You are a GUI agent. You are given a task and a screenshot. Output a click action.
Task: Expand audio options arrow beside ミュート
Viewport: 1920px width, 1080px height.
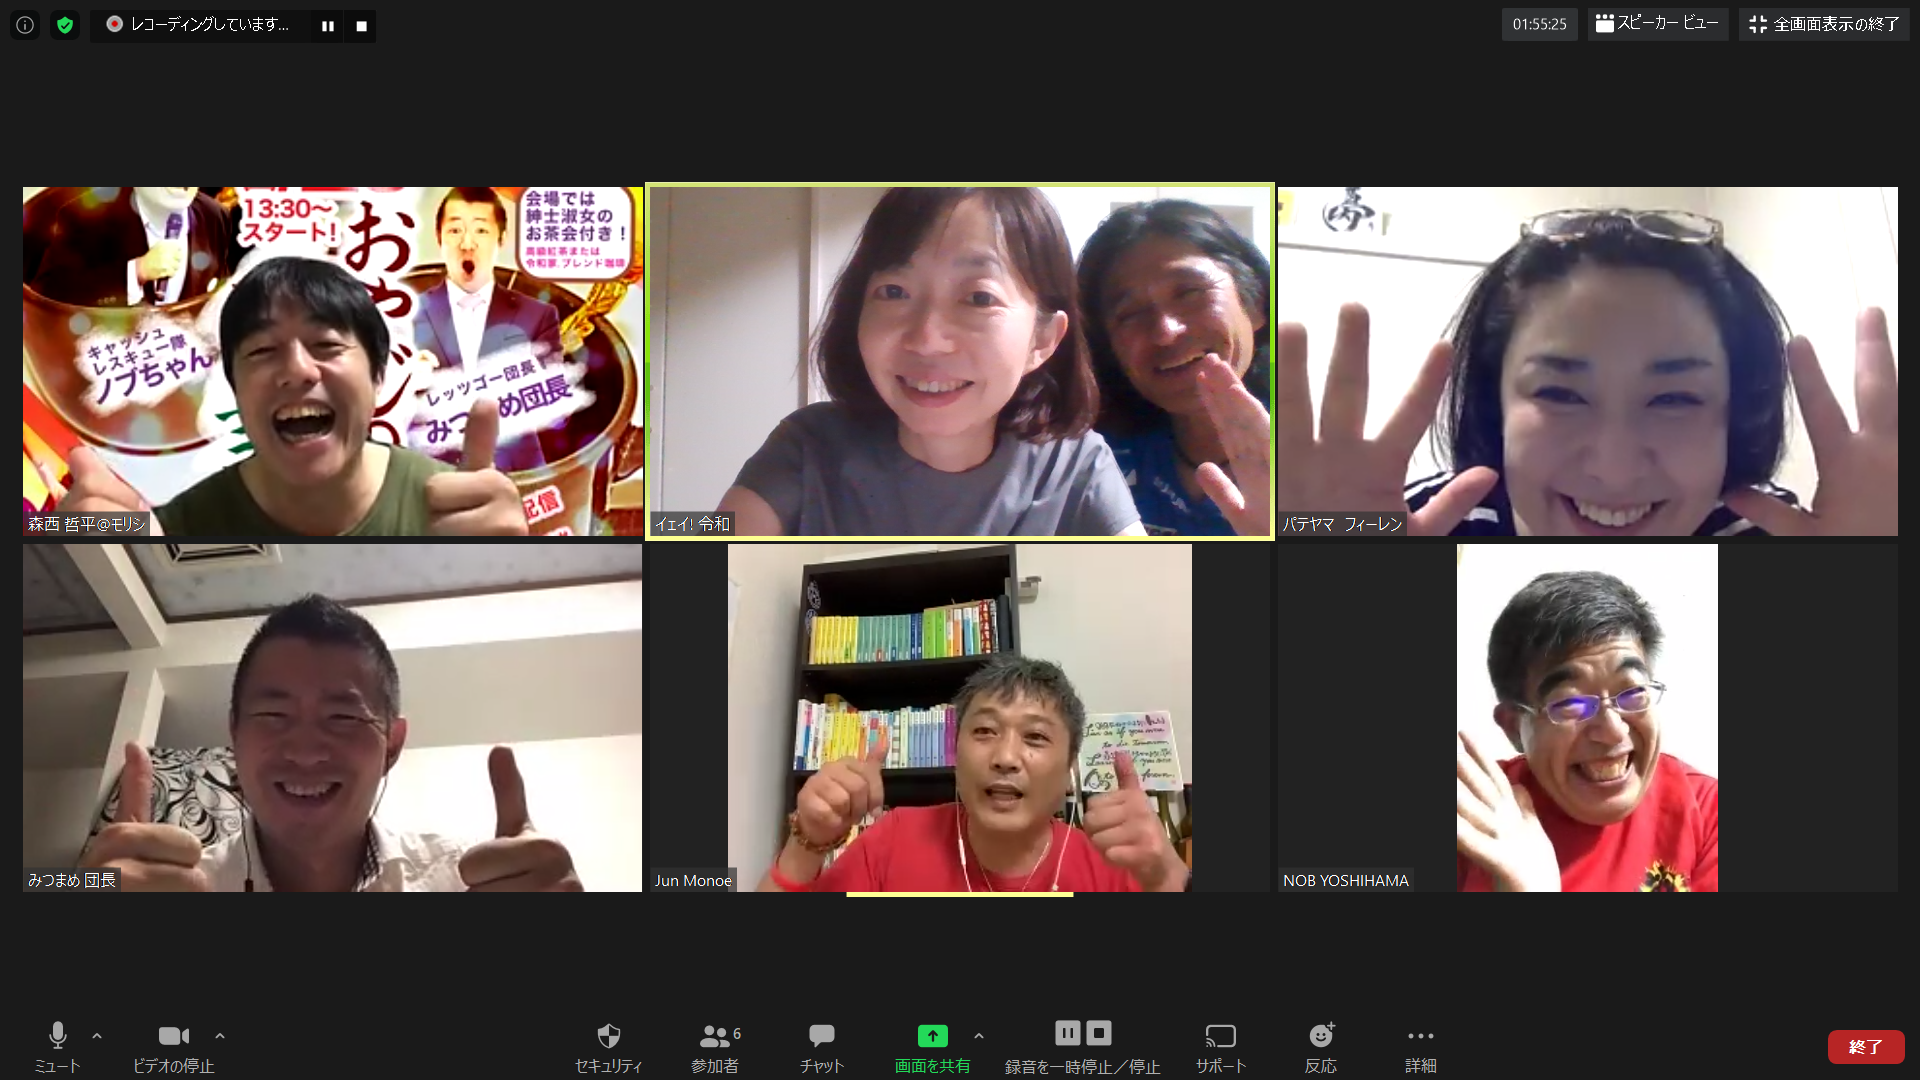pyautogui.click(x=97, y=1036)
